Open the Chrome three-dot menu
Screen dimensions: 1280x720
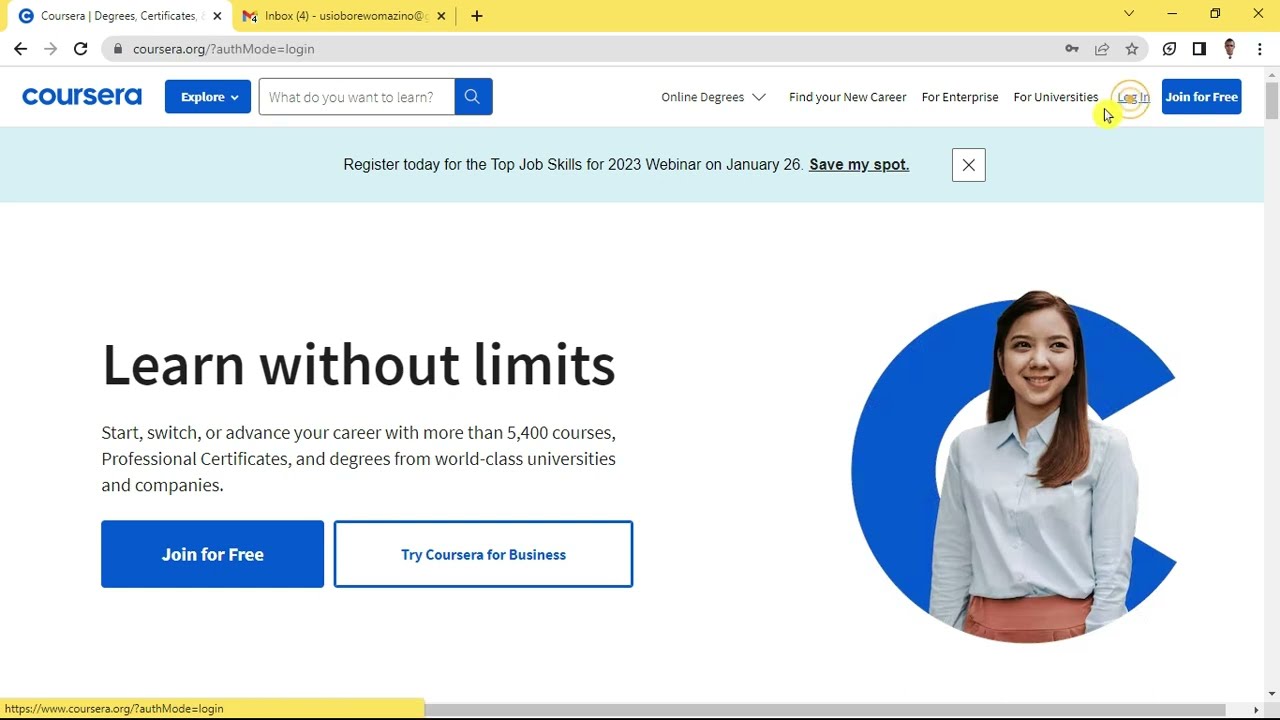click(x=1259, y=49)
